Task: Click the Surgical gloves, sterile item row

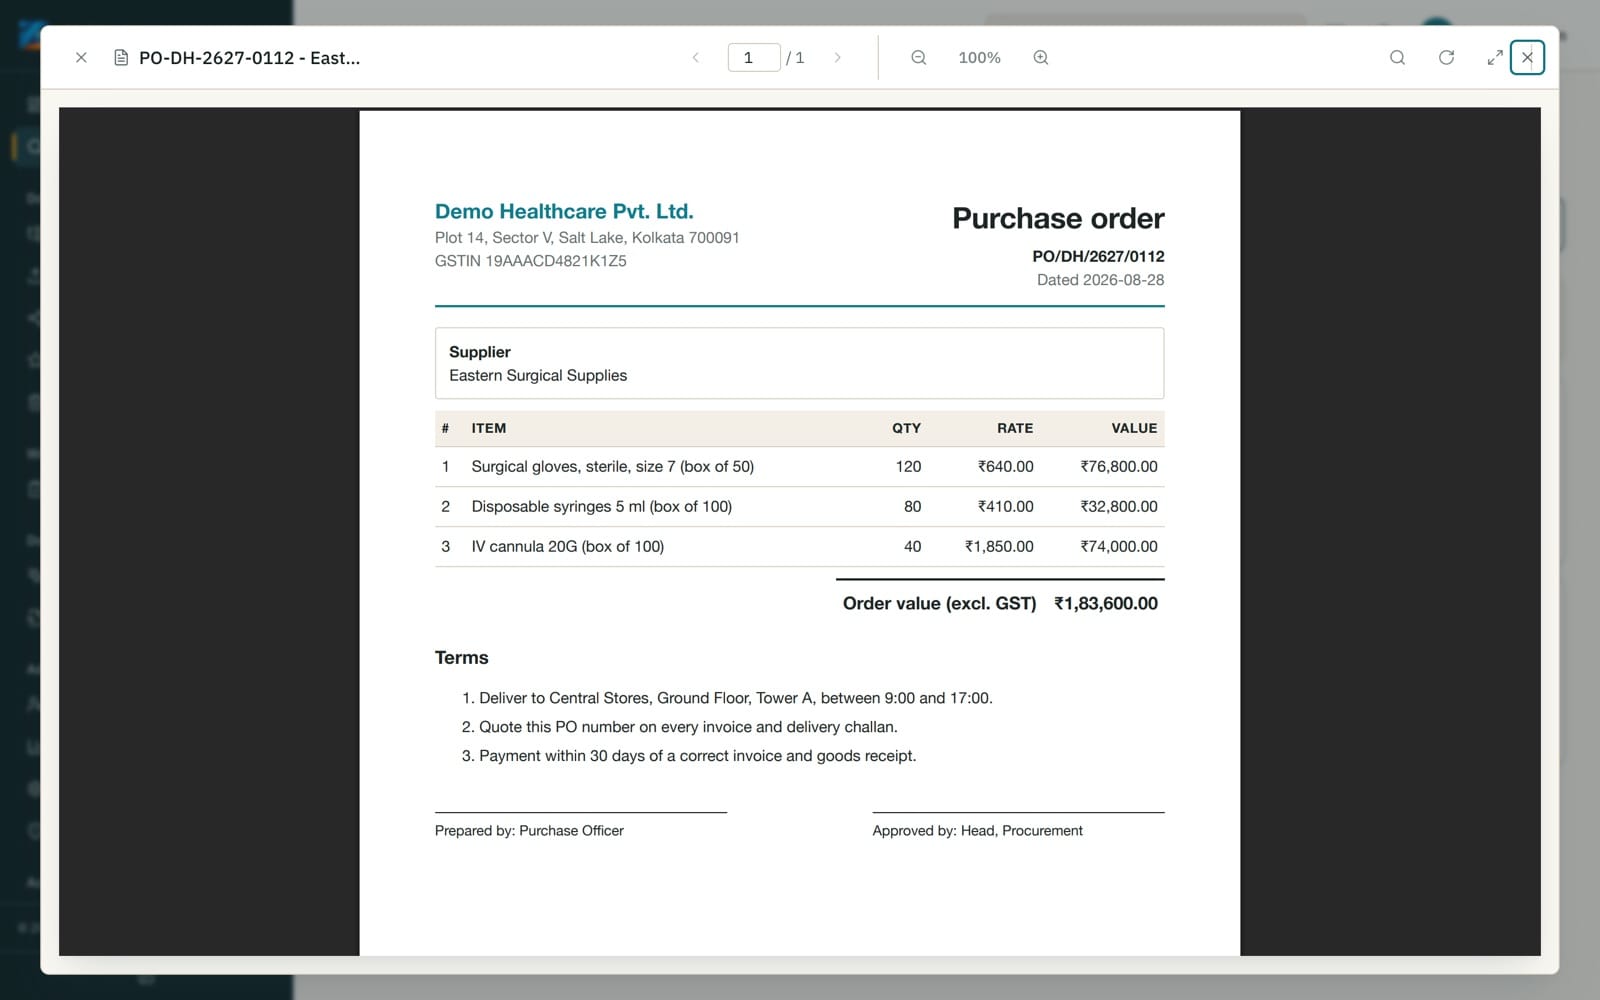Action: tap(799, 467)
